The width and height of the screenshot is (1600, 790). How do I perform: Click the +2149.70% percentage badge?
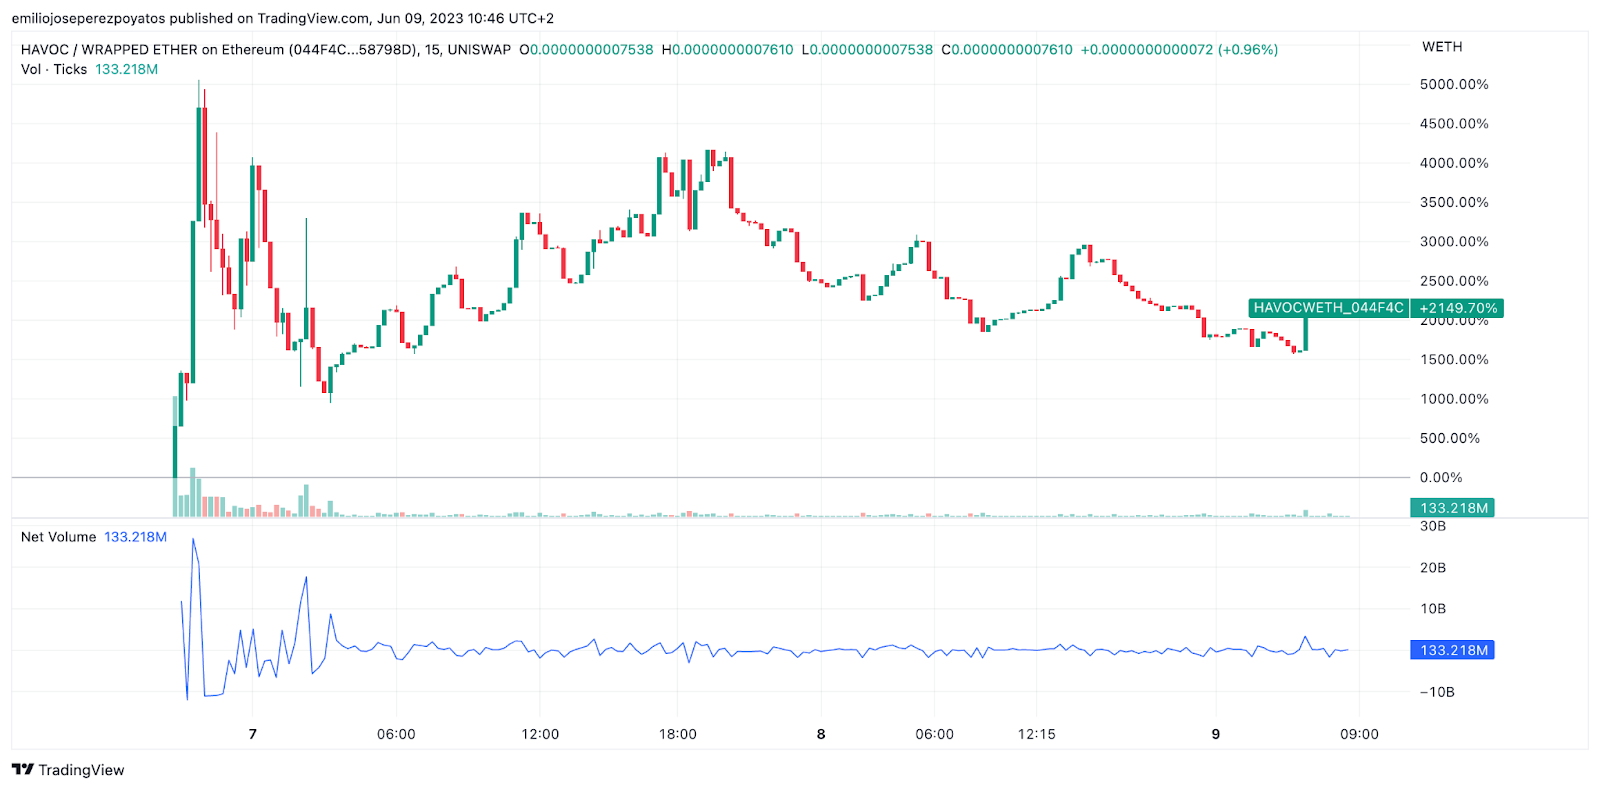[1458, 308]
